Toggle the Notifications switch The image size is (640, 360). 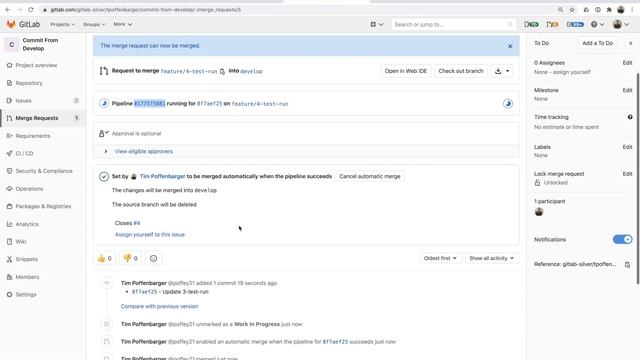pos(622,240)
